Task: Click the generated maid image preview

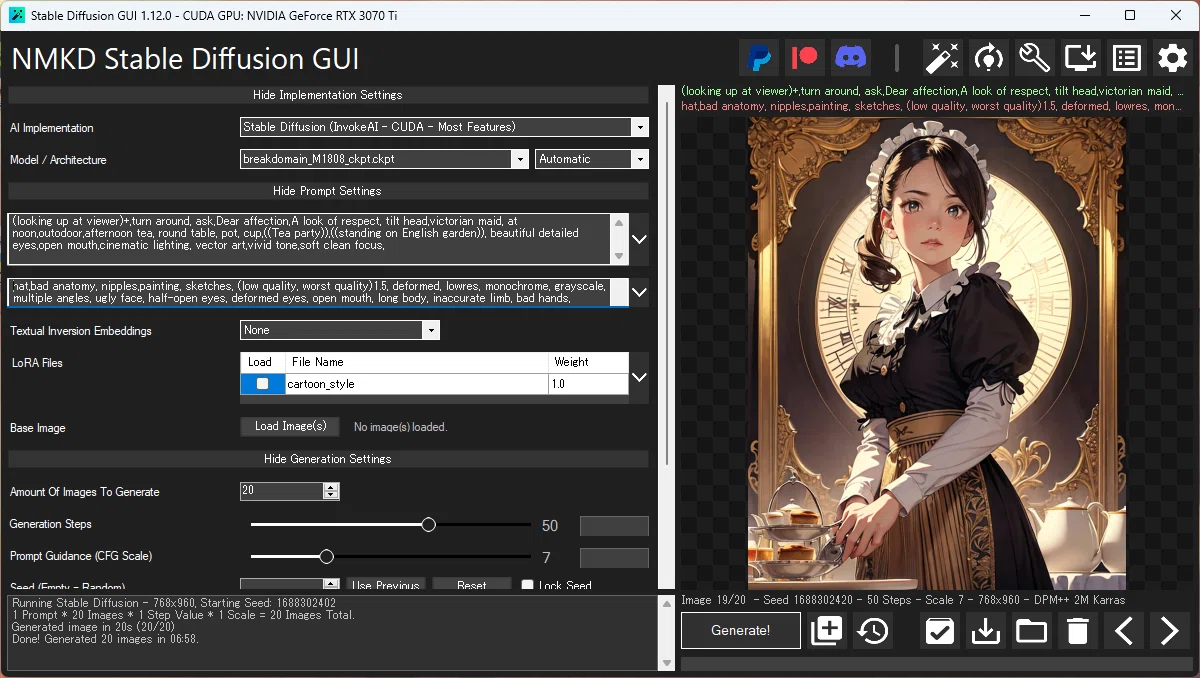Action: [x=937, y=354]
